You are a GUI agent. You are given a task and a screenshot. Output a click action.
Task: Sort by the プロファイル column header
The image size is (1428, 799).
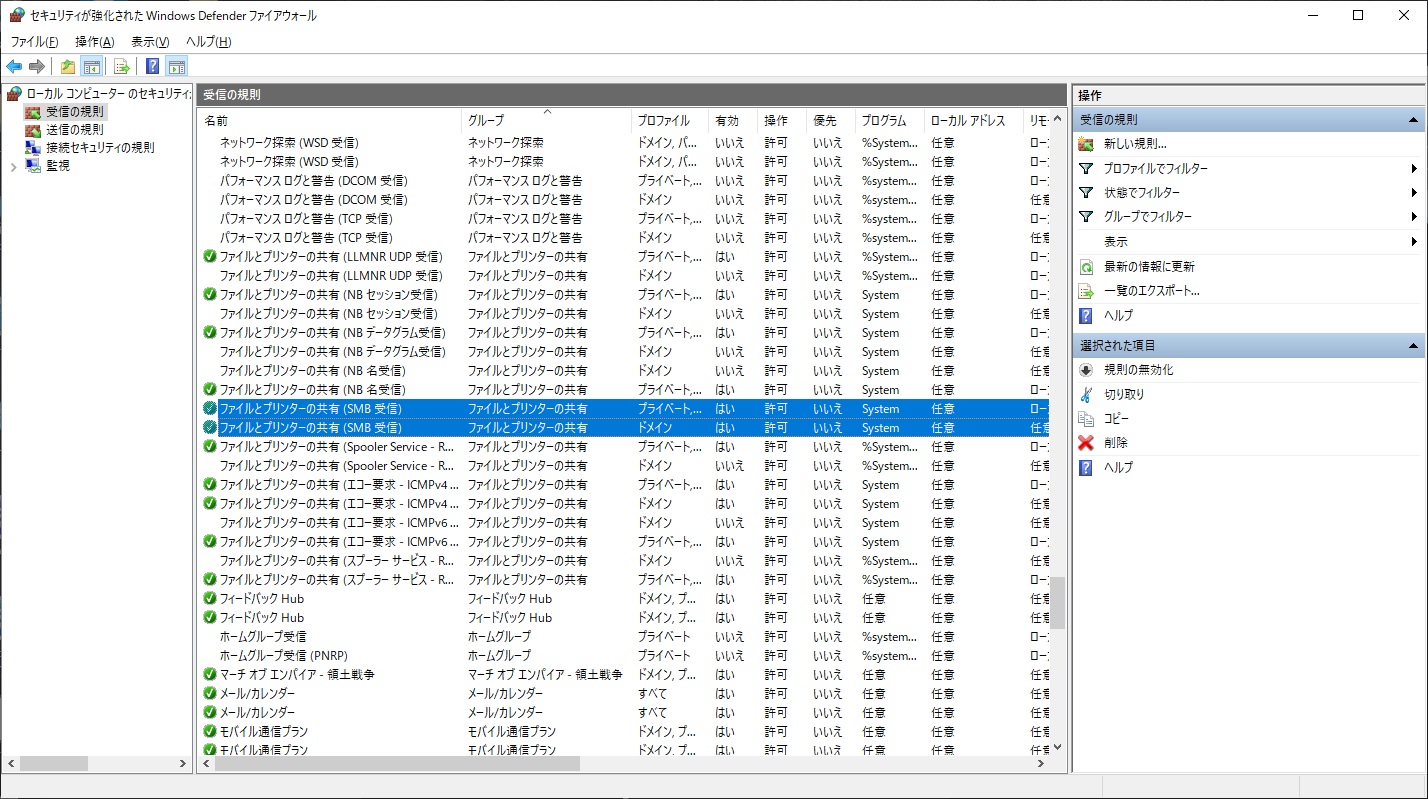pos(670,120)
